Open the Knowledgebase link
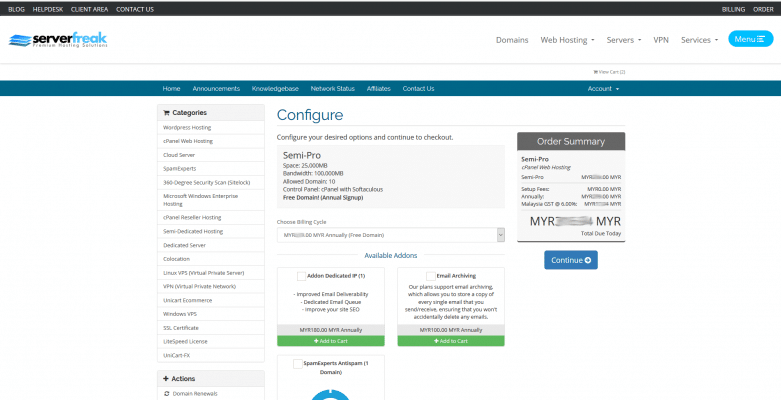 pos(275,89)
